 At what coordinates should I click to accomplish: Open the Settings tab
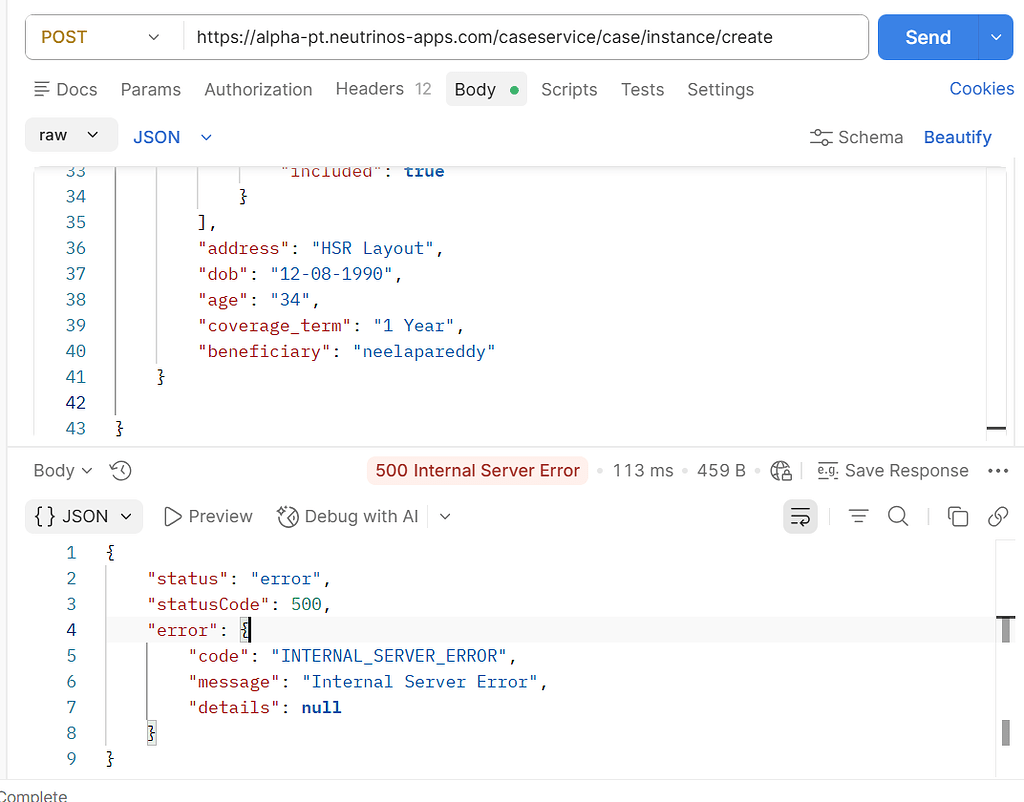tap(720, 89)
